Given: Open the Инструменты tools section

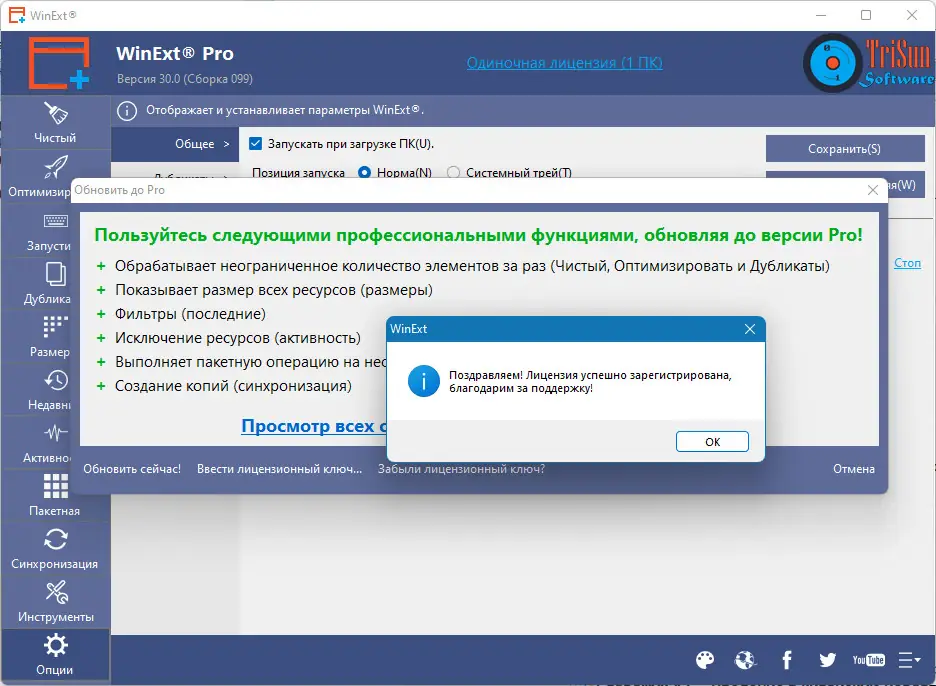Looking at the screenshot, I should pos(55,602).
